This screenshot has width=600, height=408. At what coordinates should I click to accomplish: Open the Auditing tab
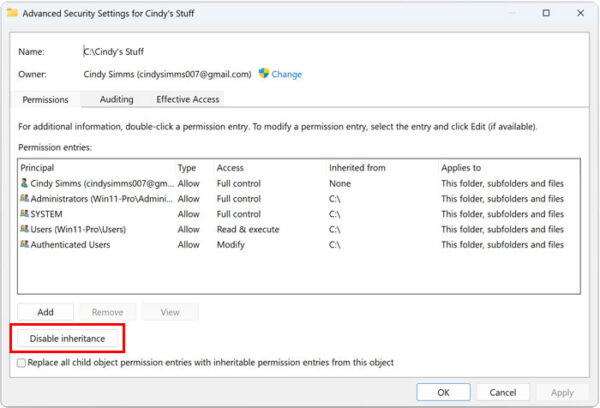tap(116, 100)
